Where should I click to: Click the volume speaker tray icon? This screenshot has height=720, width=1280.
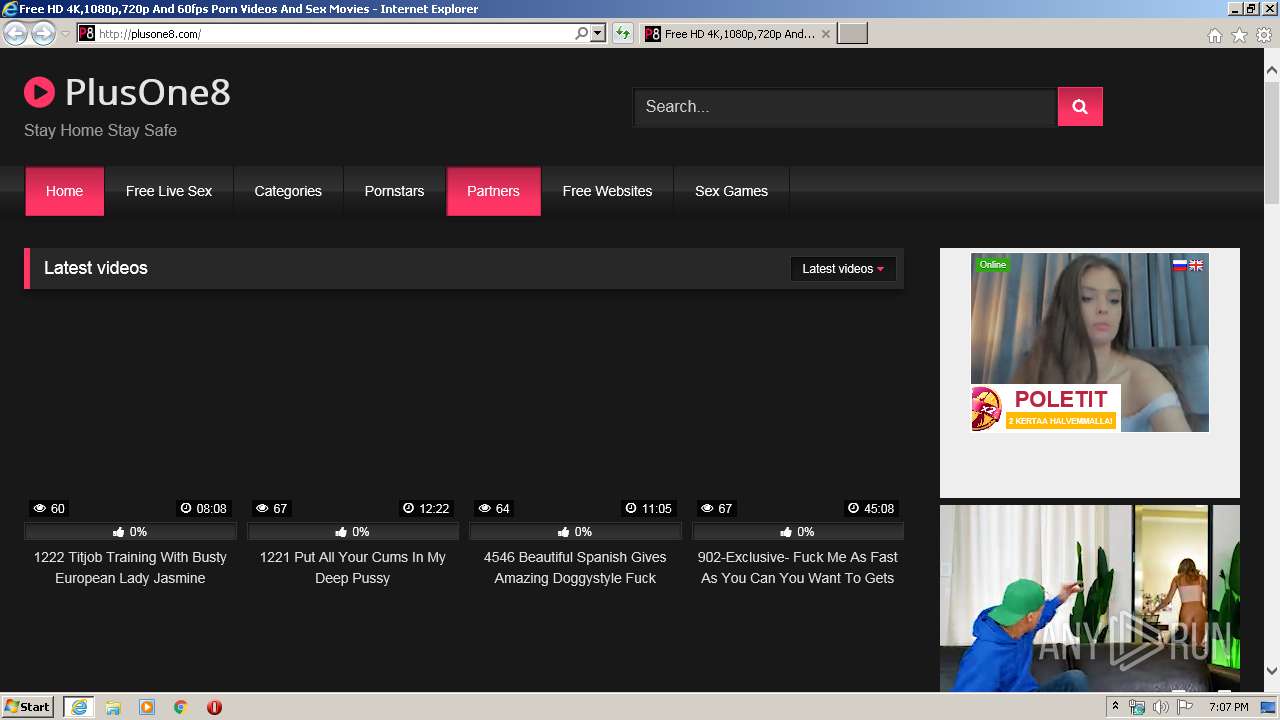1161,707
